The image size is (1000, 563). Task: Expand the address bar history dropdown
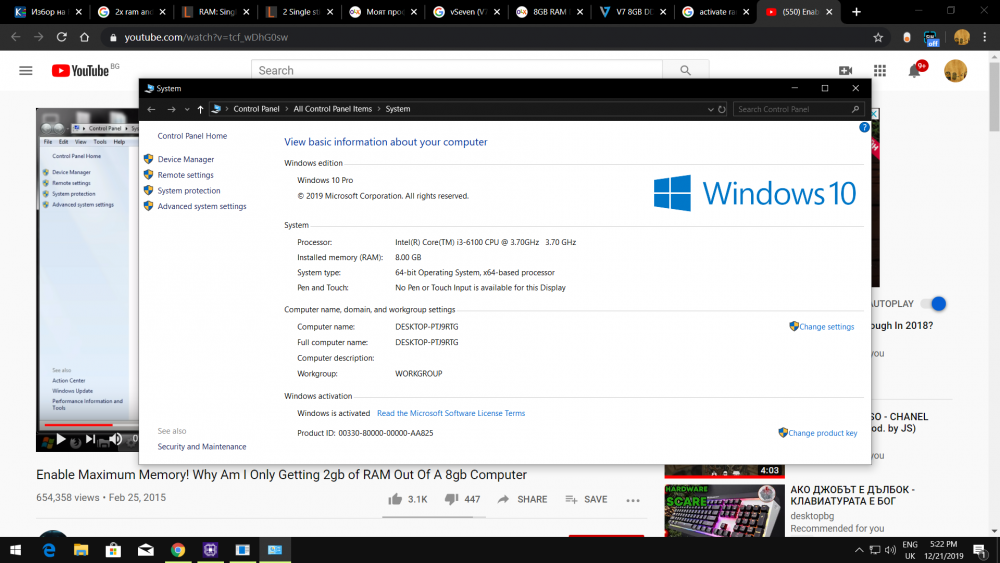[710, 109]
